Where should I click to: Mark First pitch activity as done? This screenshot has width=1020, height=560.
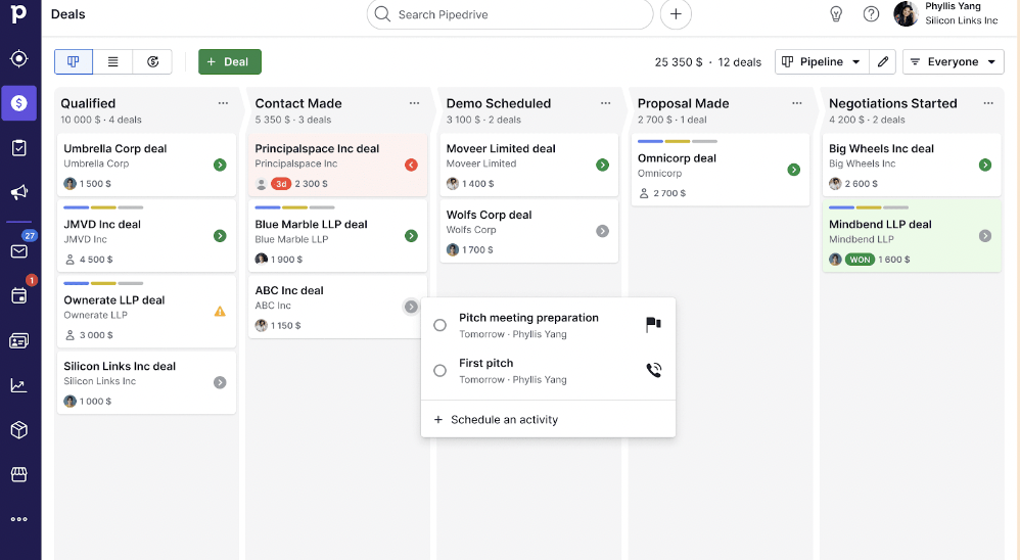440,371
